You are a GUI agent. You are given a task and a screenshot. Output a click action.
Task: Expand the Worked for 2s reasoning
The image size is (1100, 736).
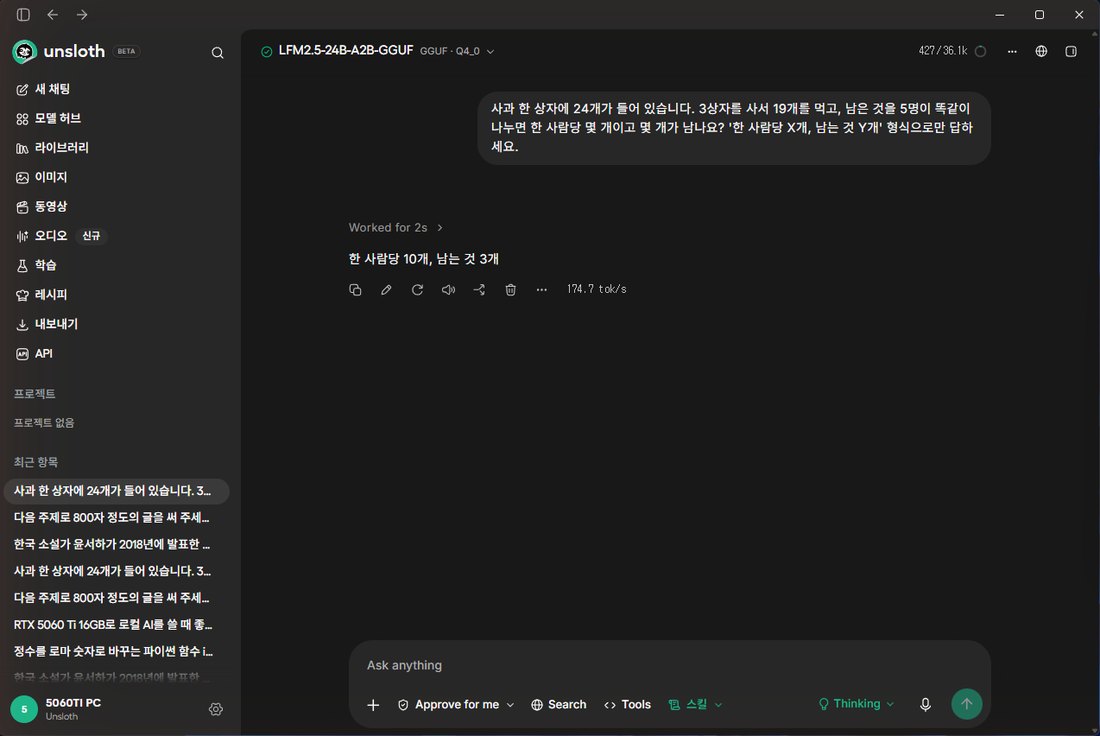pyautogui.click(x=396, y=227)
